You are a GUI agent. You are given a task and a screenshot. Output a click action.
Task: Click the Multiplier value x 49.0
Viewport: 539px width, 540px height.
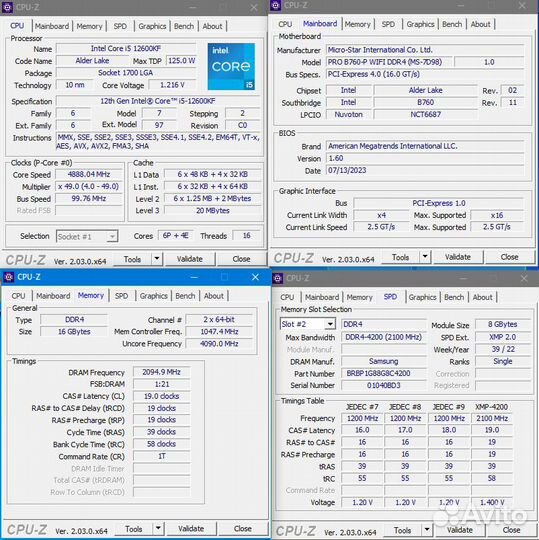(89, 186)
